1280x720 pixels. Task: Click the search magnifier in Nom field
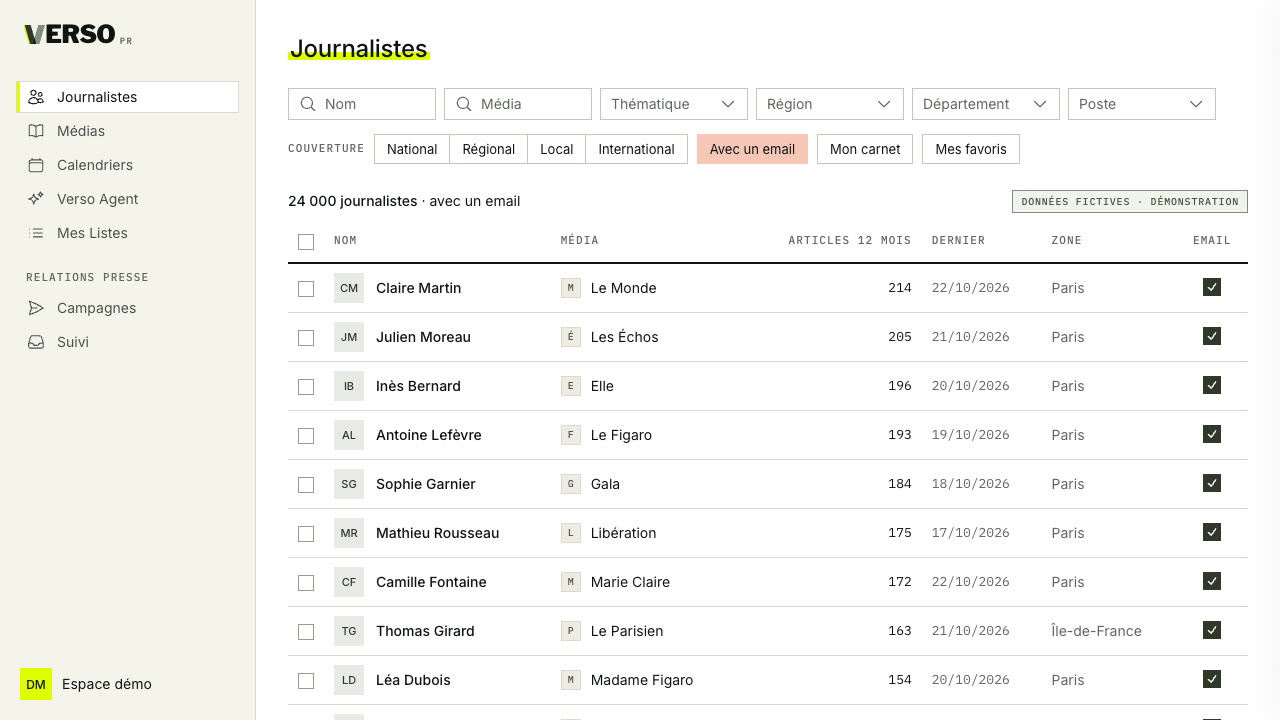click(x=309, y=104)
